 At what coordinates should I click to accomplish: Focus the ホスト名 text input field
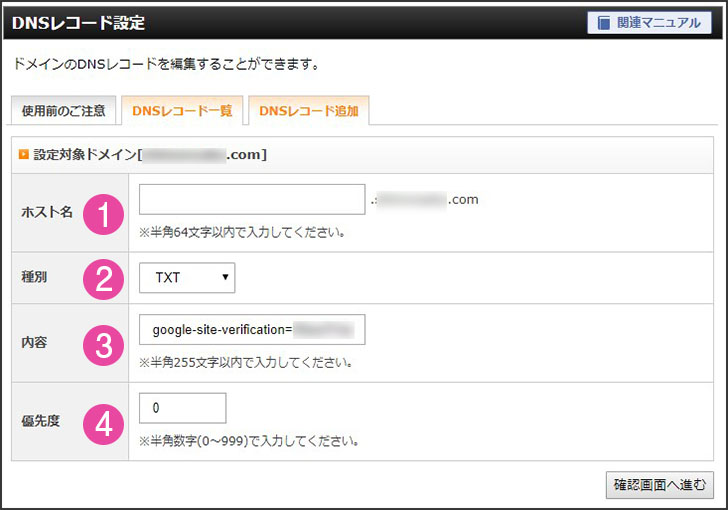point(252,200)
